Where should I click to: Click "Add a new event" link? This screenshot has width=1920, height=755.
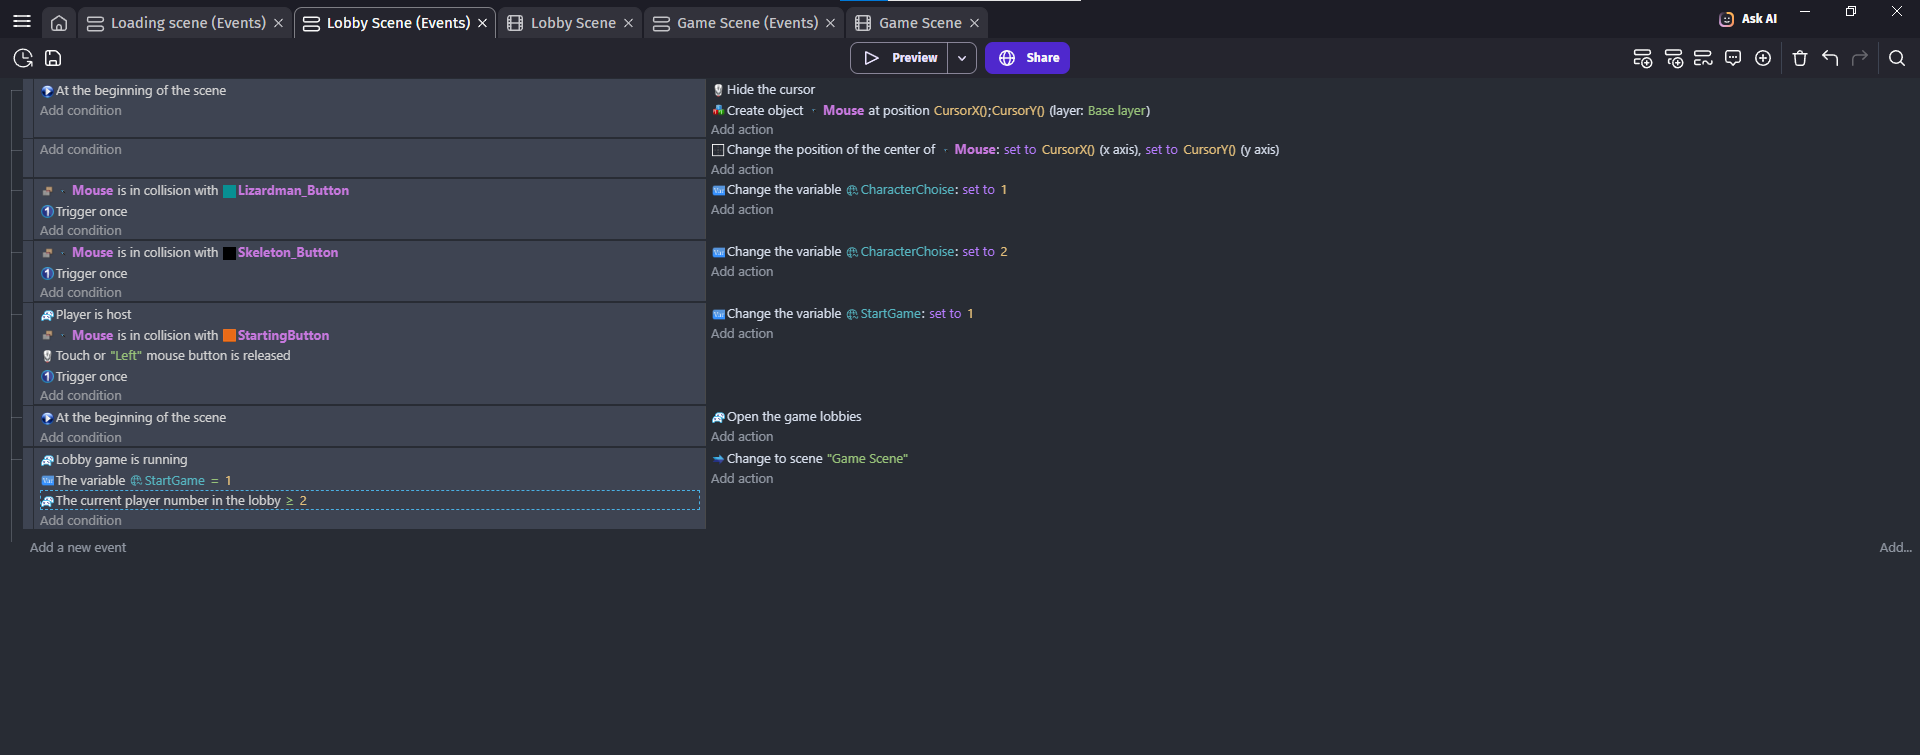coord(78,547)
